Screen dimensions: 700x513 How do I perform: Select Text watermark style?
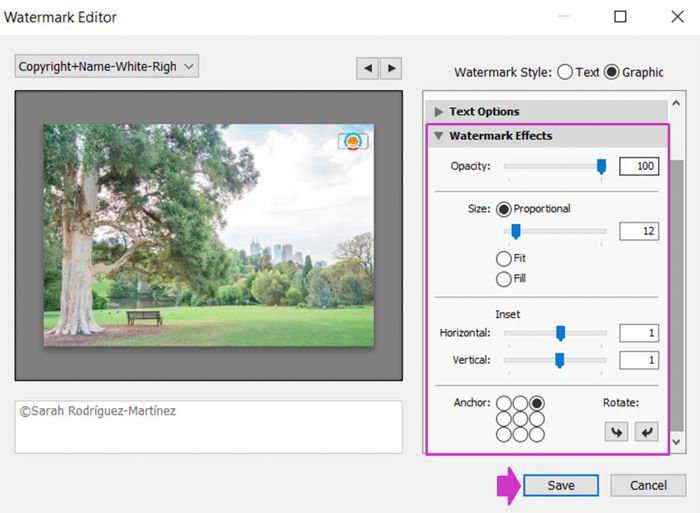[565, 72]
